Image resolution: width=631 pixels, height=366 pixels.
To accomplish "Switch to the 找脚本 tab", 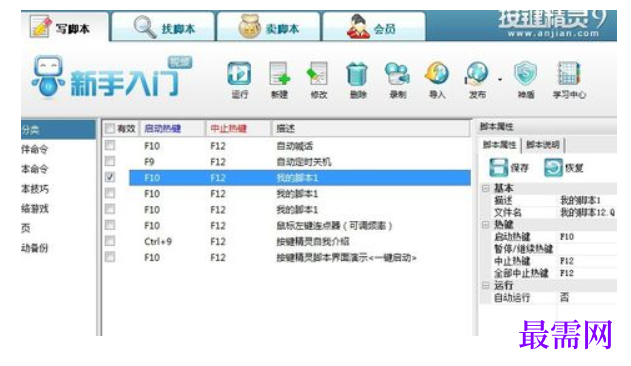I will coord(163,27).
